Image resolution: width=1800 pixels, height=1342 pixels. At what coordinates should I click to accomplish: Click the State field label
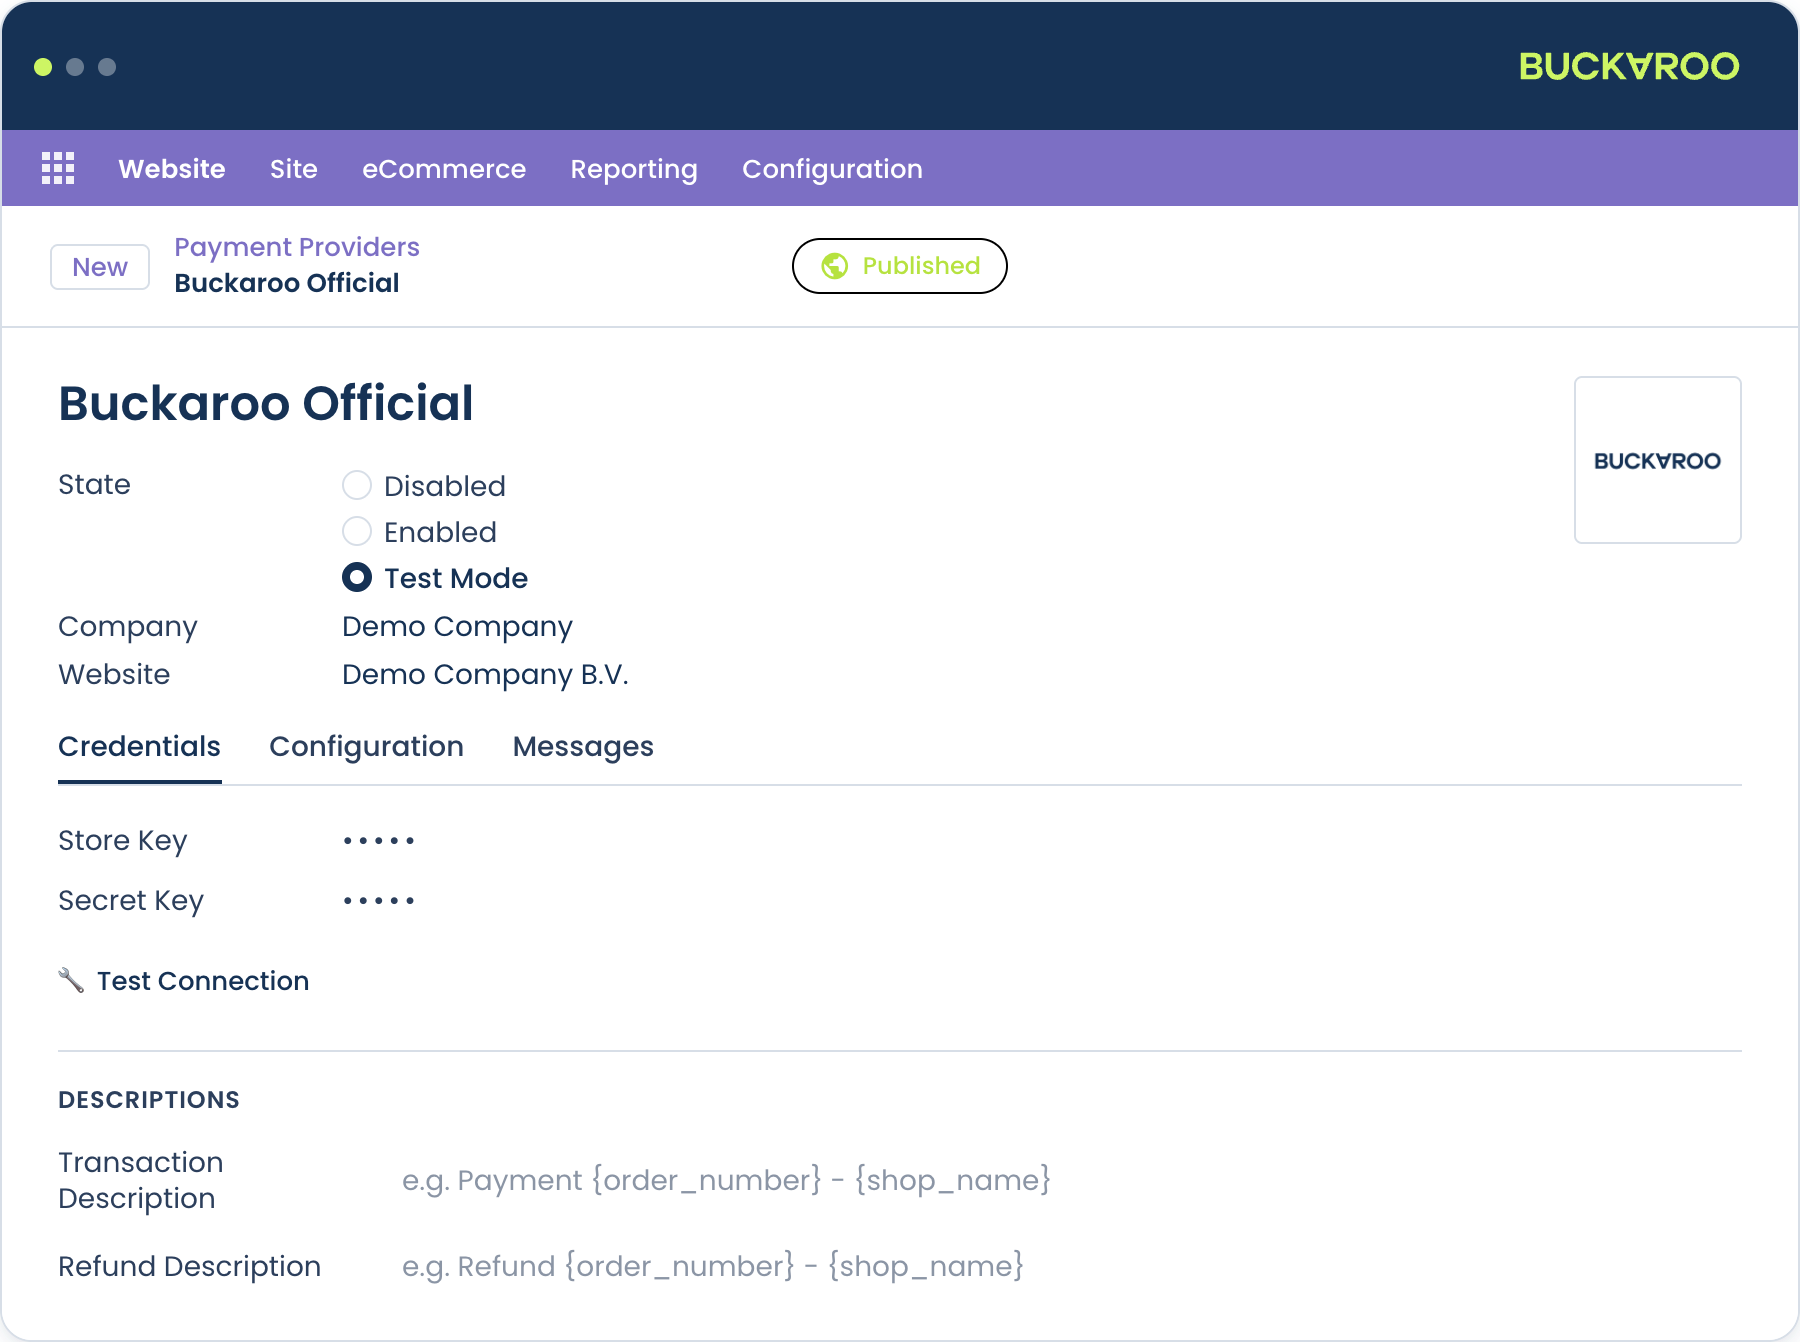(x=94, y=484)
